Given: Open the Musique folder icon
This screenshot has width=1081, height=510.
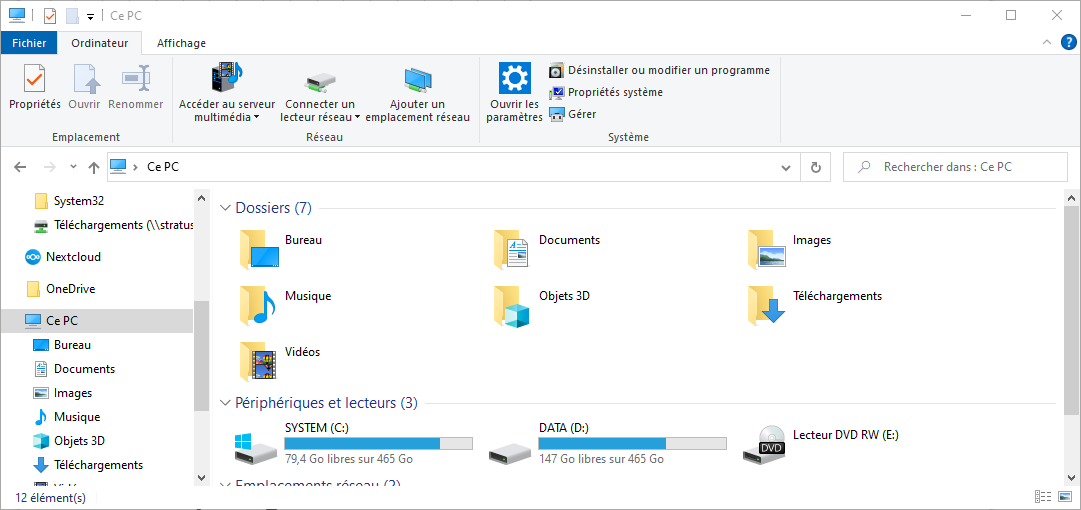Looking at the screenshot, I should pos(257,305).
